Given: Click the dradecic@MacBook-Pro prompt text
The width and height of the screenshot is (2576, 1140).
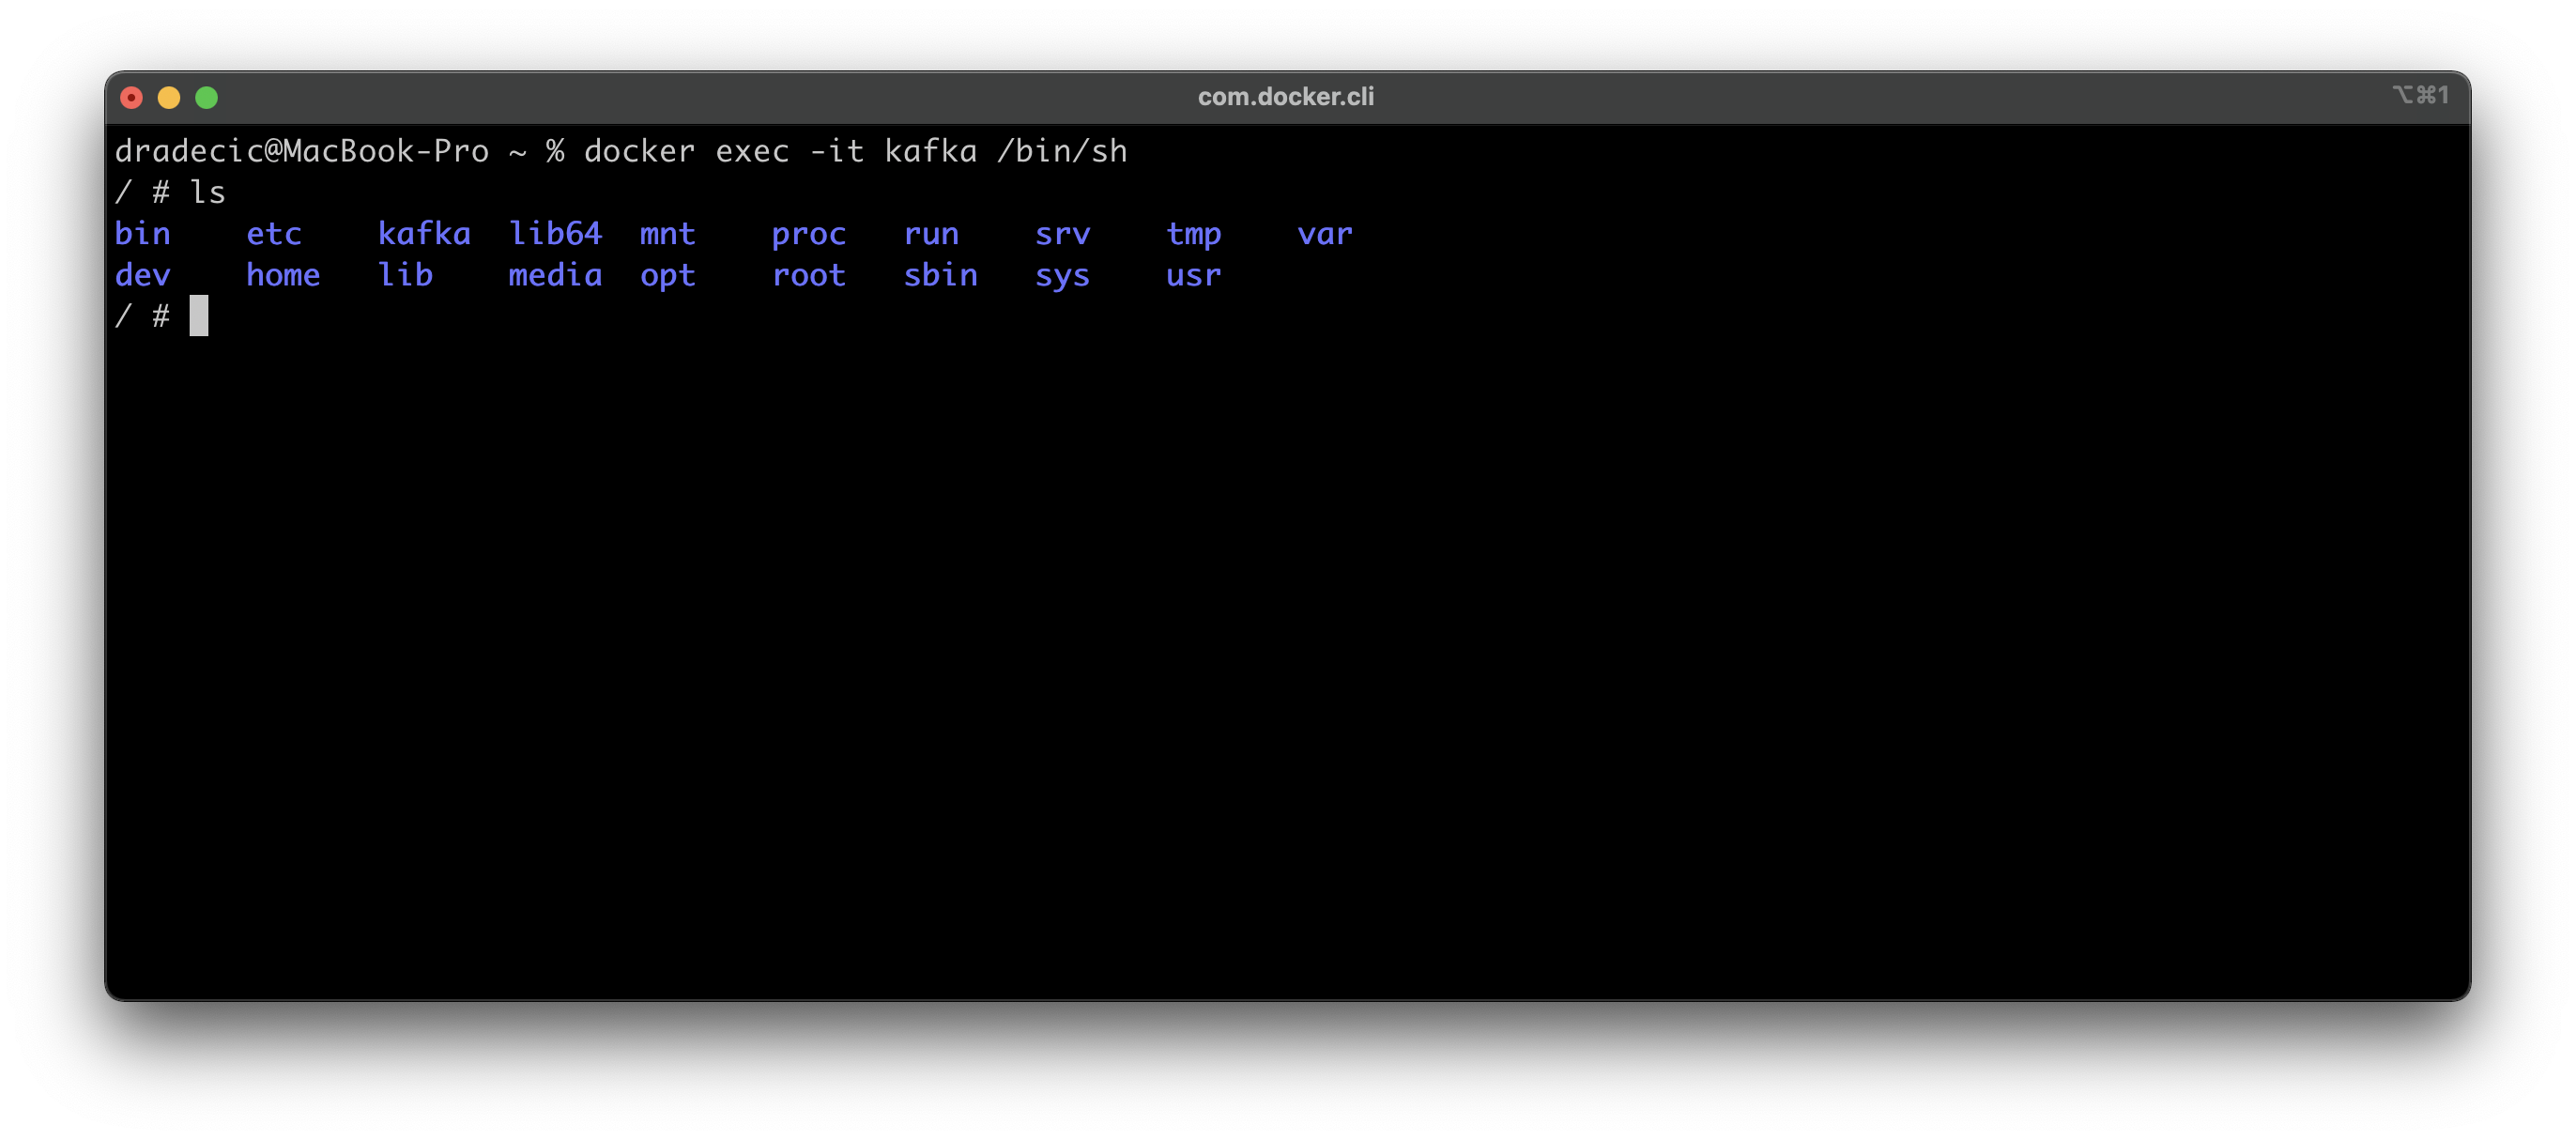Looking at the screenshot, I should (x=302, y=151).
